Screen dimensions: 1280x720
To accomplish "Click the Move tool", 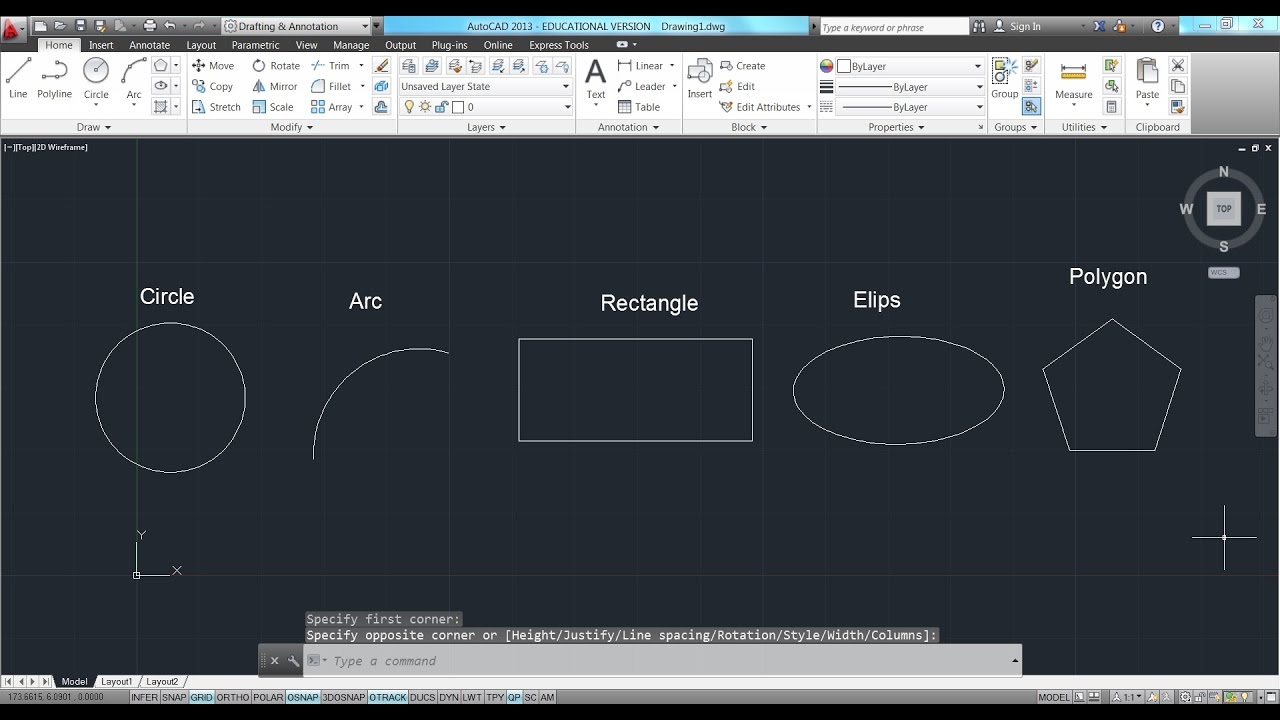I will click(212, 66).
